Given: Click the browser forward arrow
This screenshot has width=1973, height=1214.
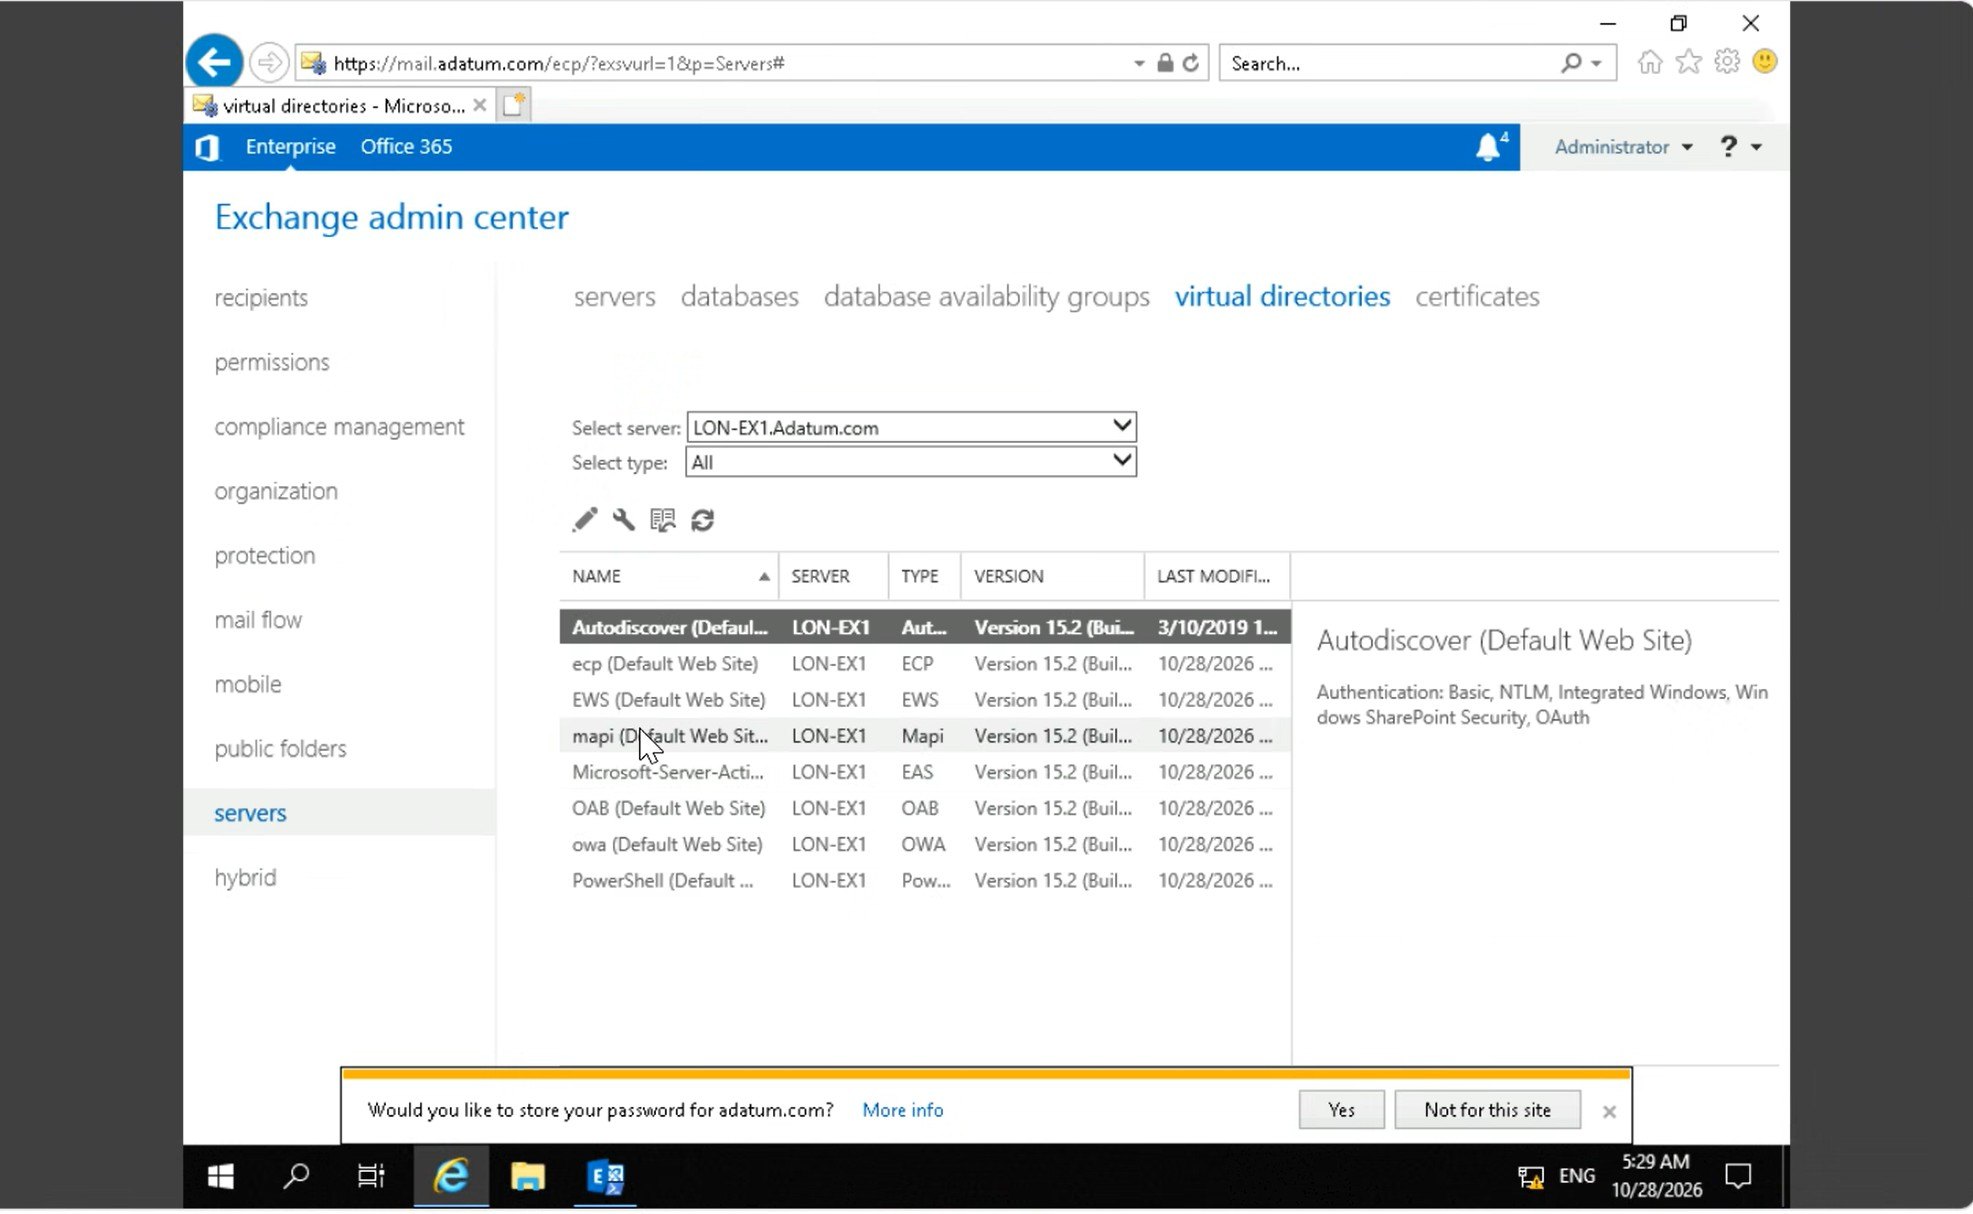Looking at the screenshot, I should 268,63.
